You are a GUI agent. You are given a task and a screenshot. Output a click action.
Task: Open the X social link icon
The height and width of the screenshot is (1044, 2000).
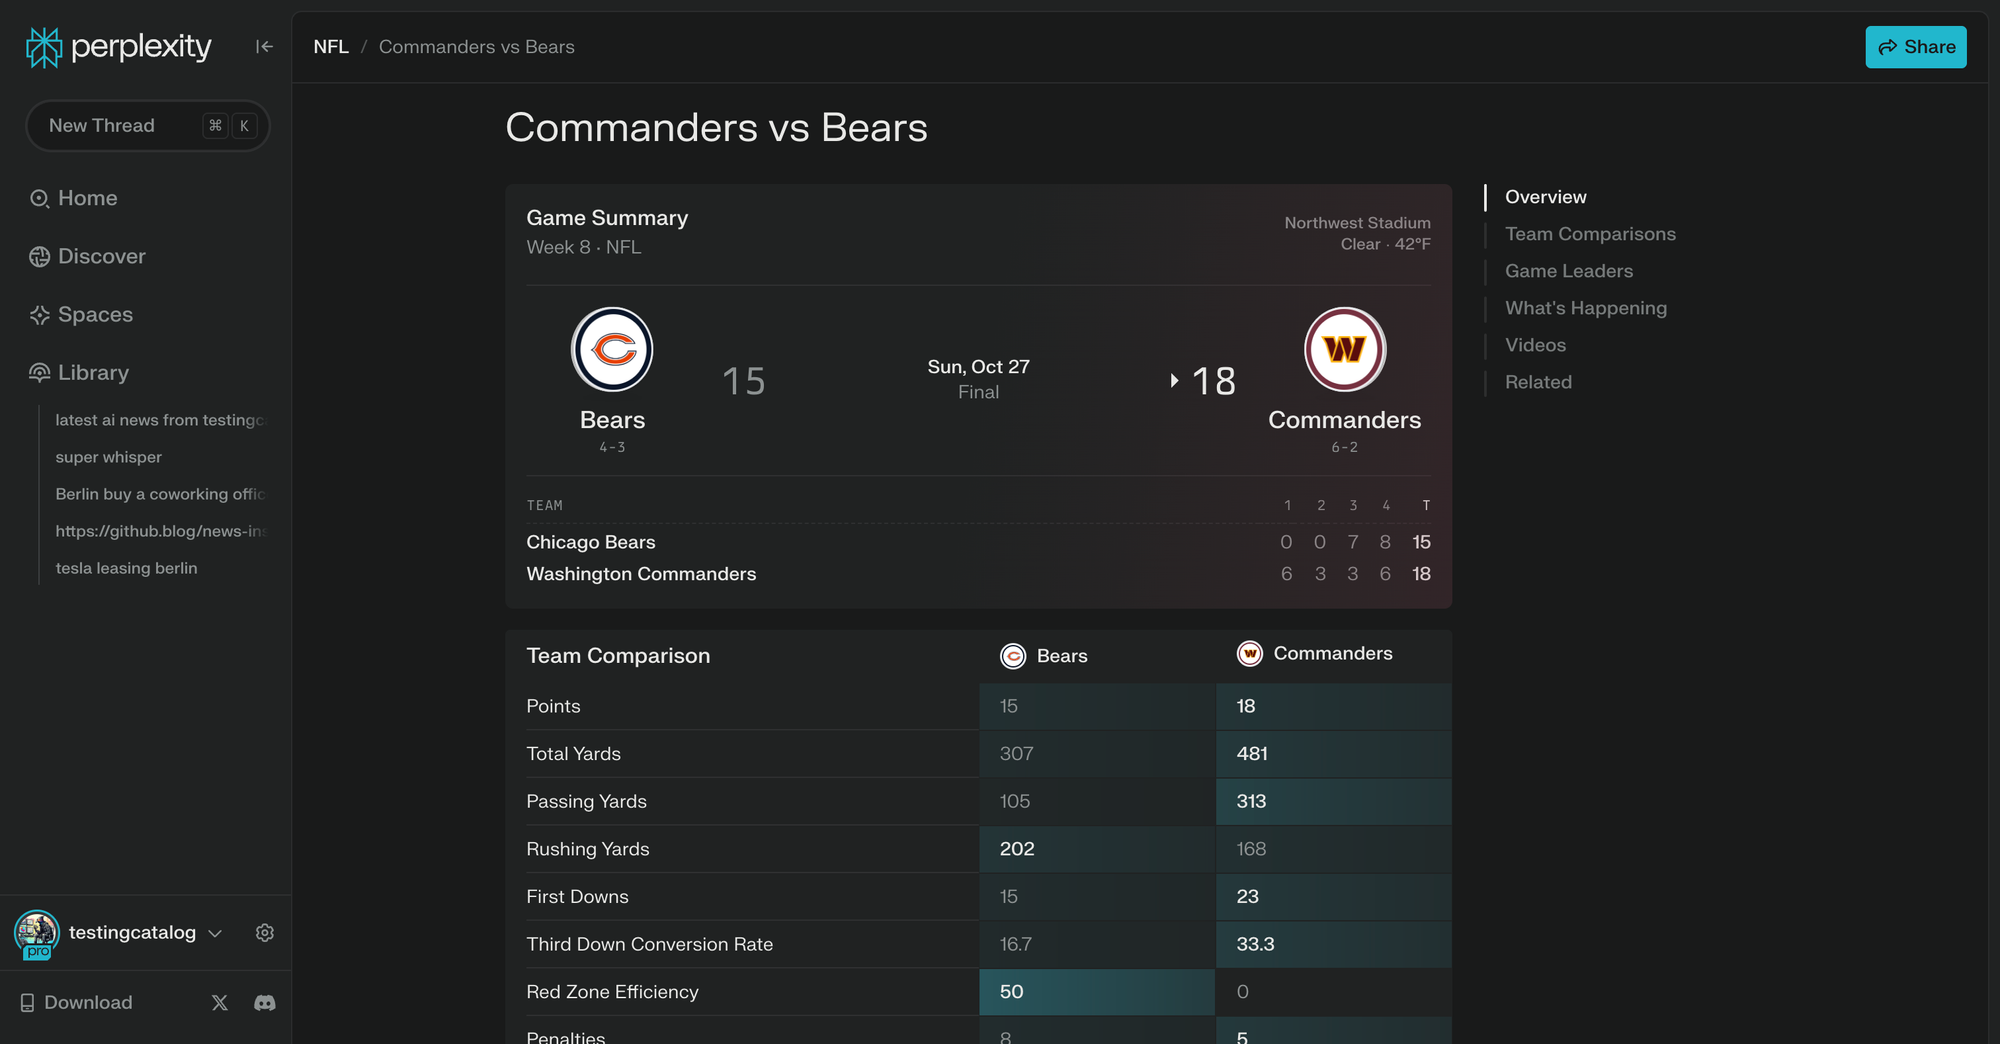[x=220, y=1002]
